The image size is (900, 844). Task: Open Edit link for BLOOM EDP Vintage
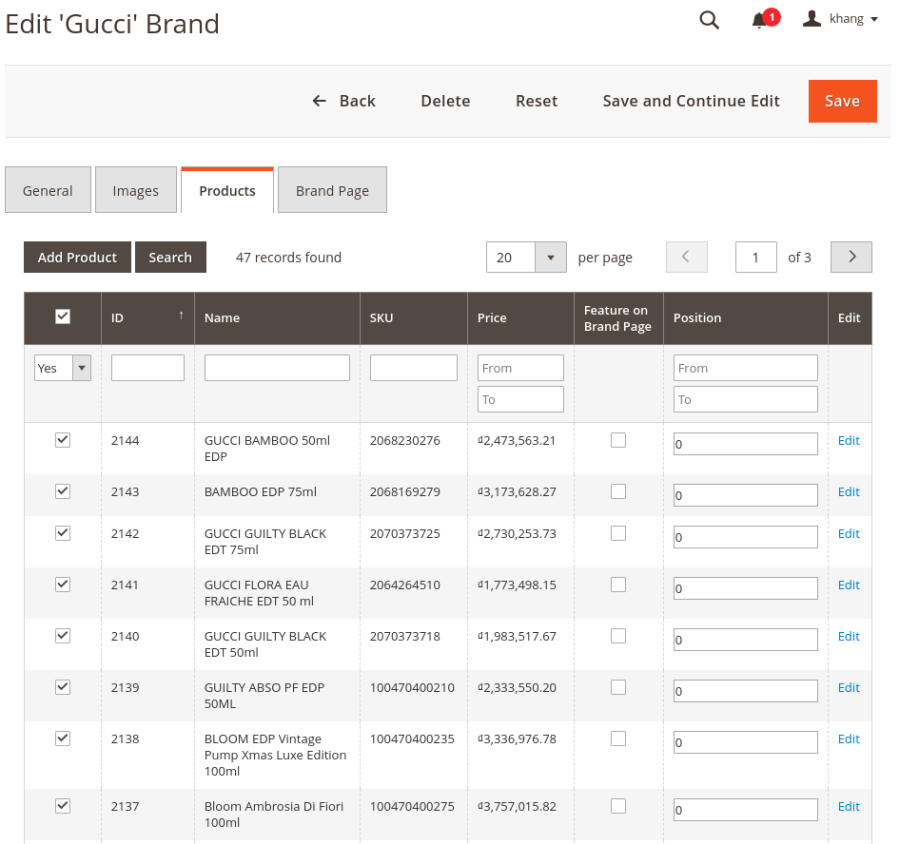point(848,738)
